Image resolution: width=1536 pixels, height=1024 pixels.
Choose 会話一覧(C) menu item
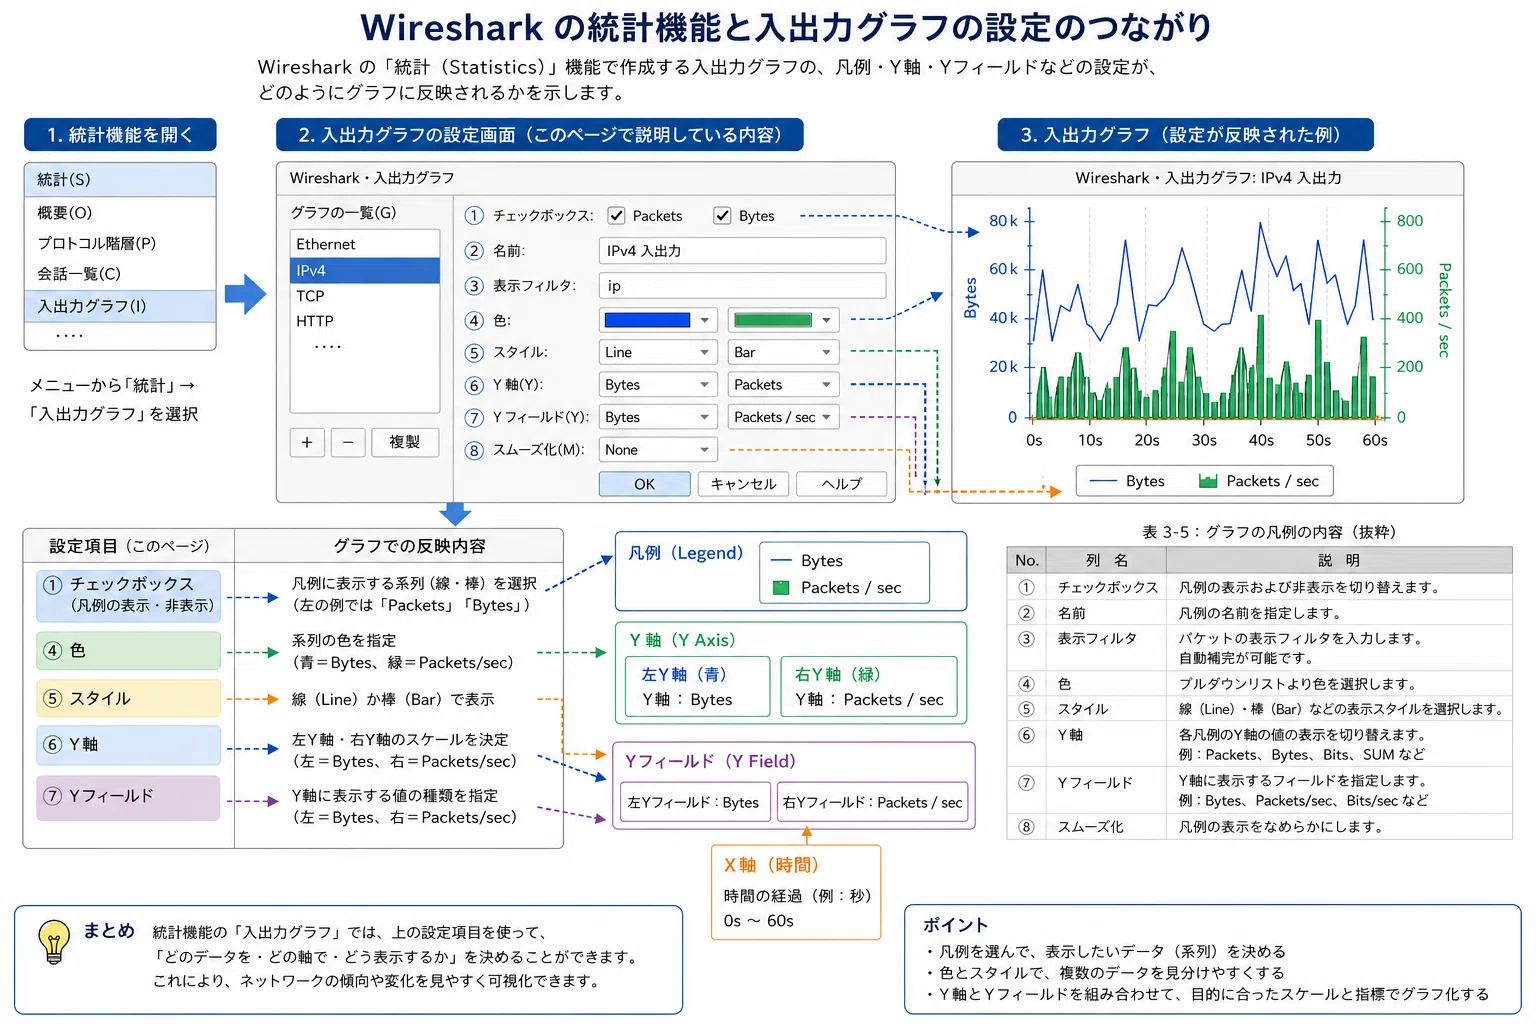tap(120, 274)
